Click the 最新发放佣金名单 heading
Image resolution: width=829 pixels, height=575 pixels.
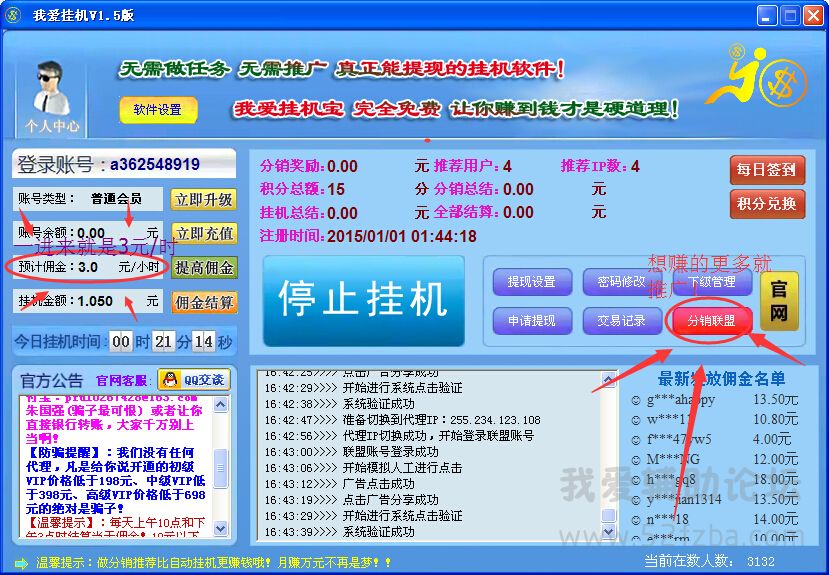click(722, 379)
